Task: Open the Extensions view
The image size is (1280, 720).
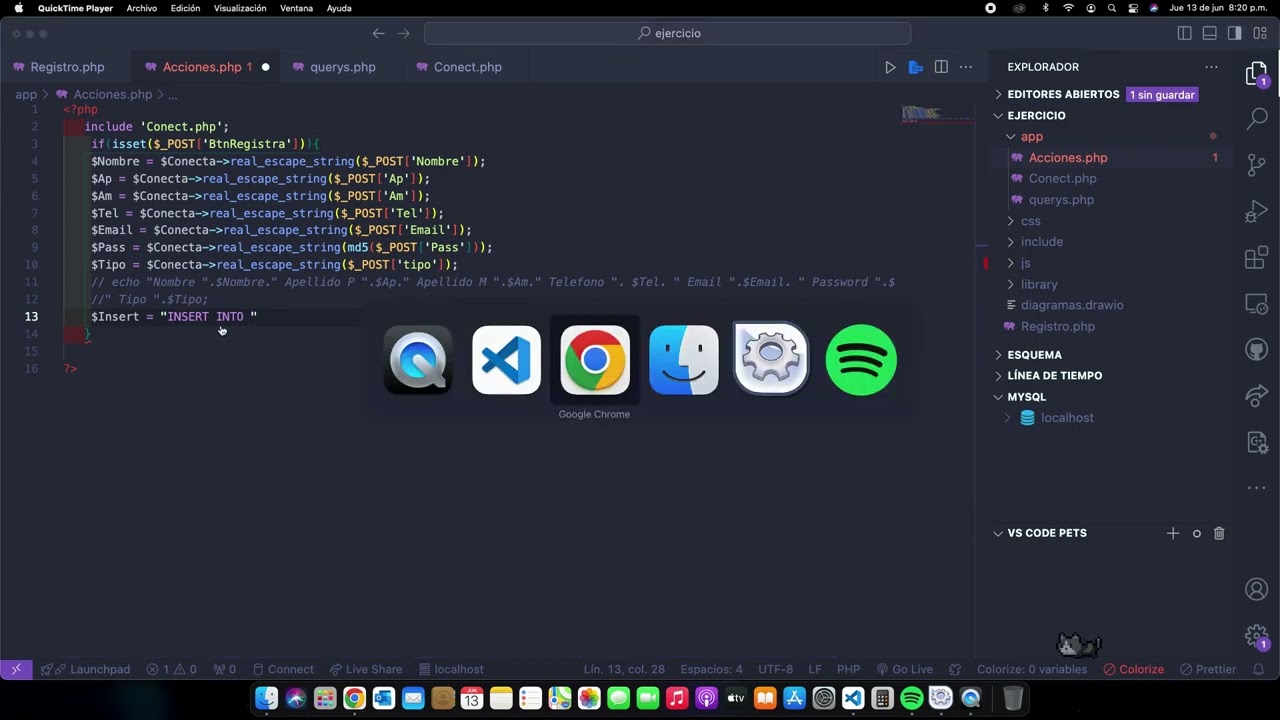Action: coord(1257,258)
